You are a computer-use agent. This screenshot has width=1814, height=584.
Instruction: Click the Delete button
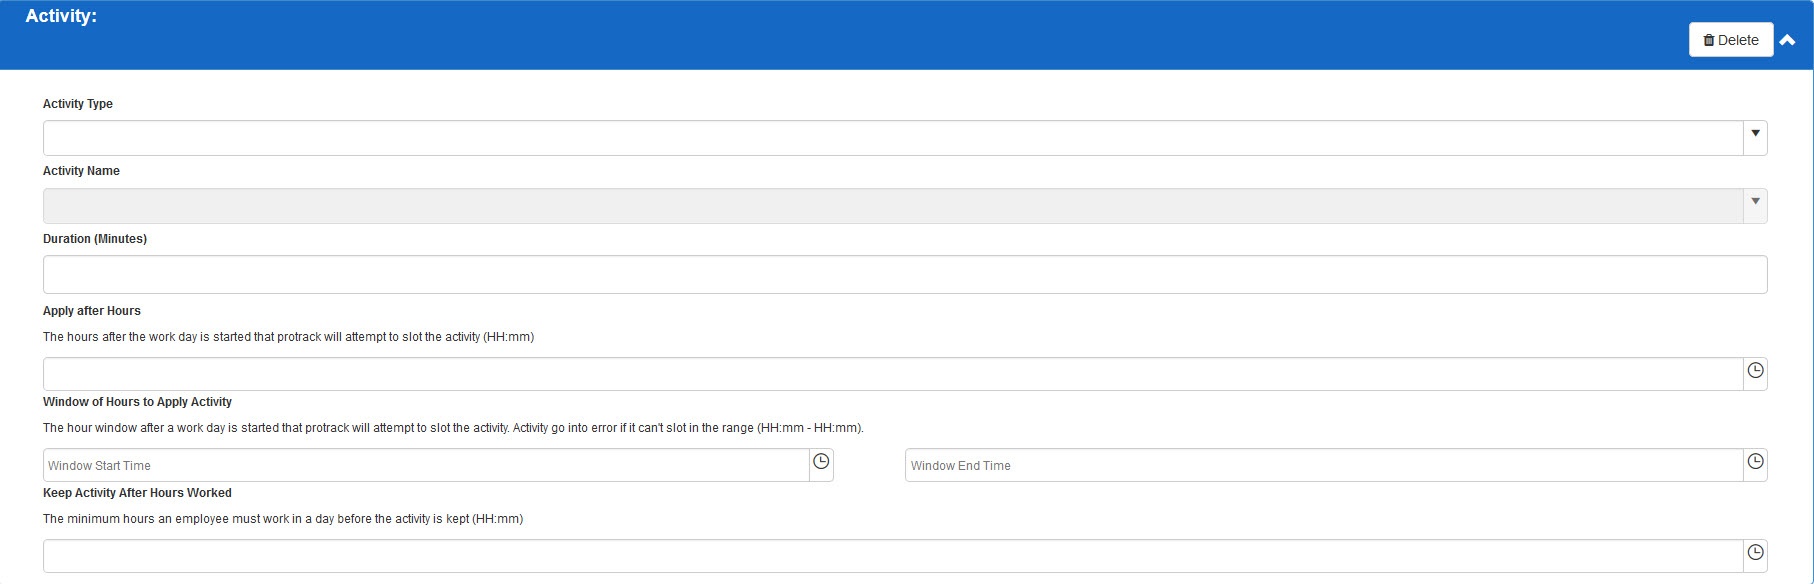pyautogui.click(x=1730, y=40)
